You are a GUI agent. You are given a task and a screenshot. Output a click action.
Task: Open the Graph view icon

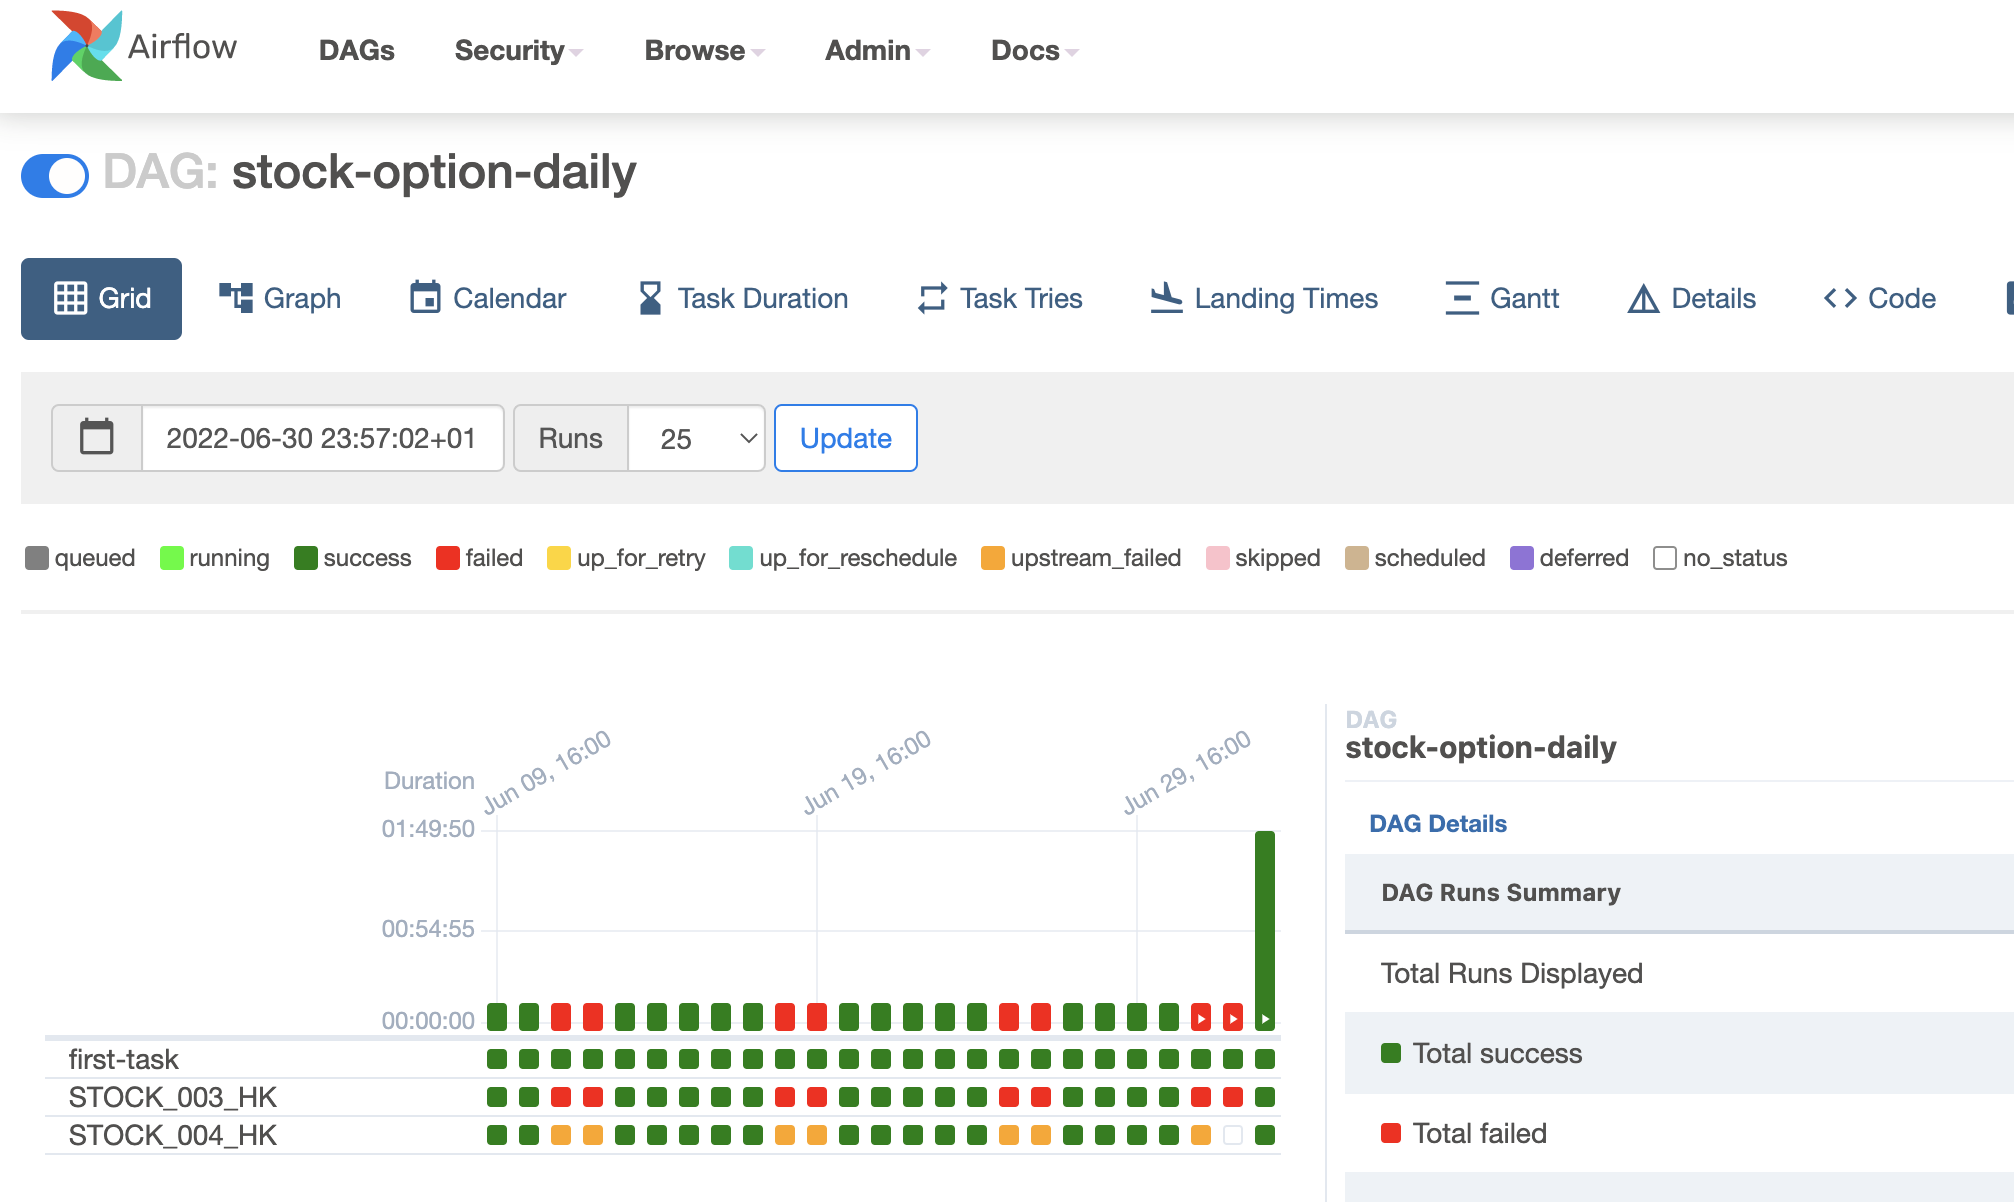[x=236, y=298]
